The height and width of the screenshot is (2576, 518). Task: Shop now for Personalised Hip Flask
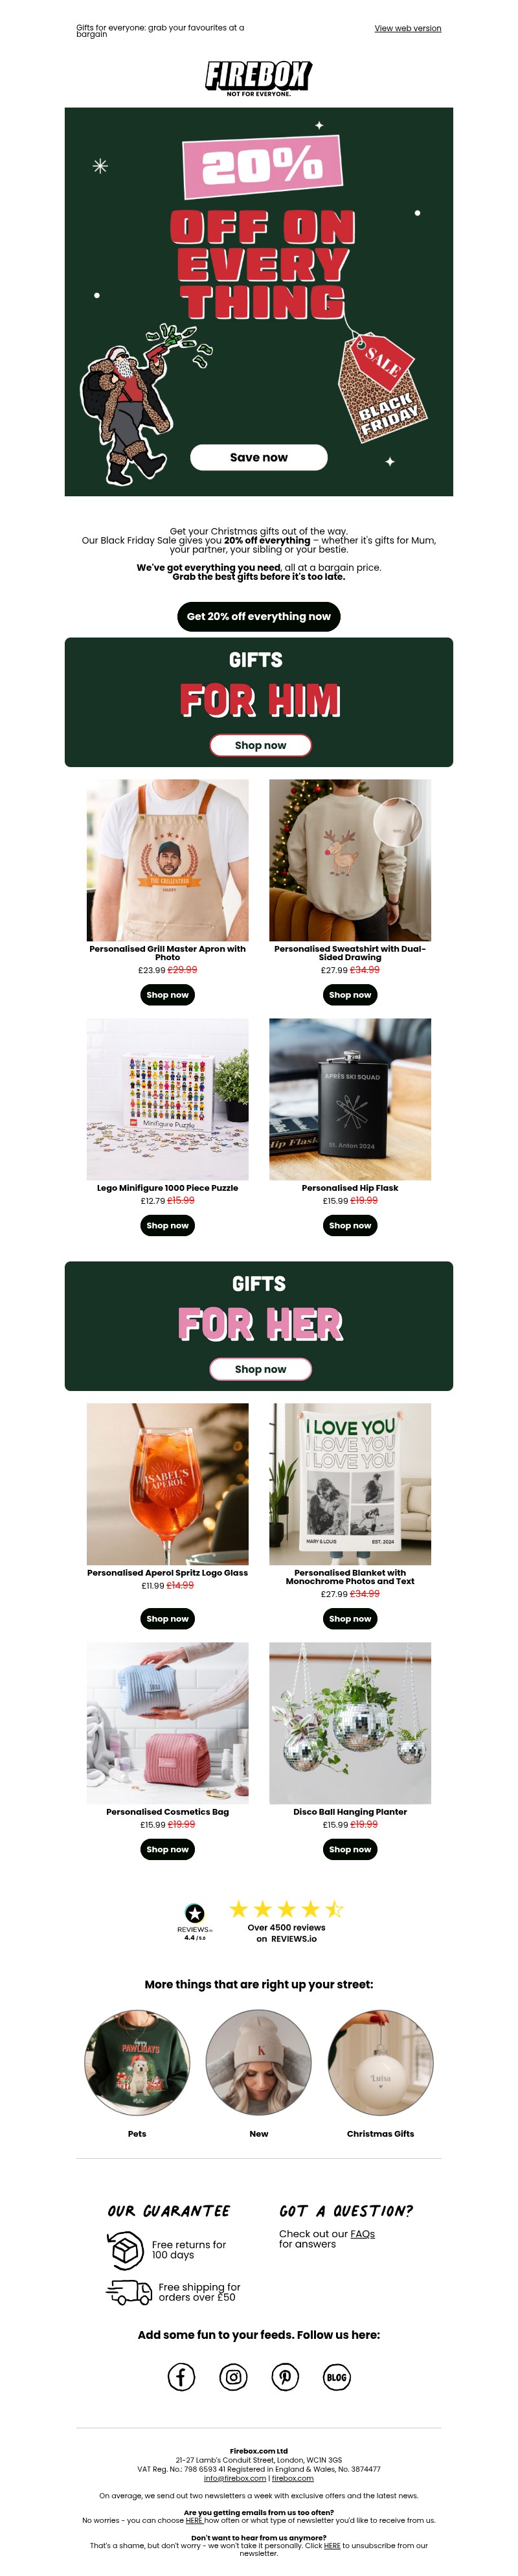[x=350, y=1225]
